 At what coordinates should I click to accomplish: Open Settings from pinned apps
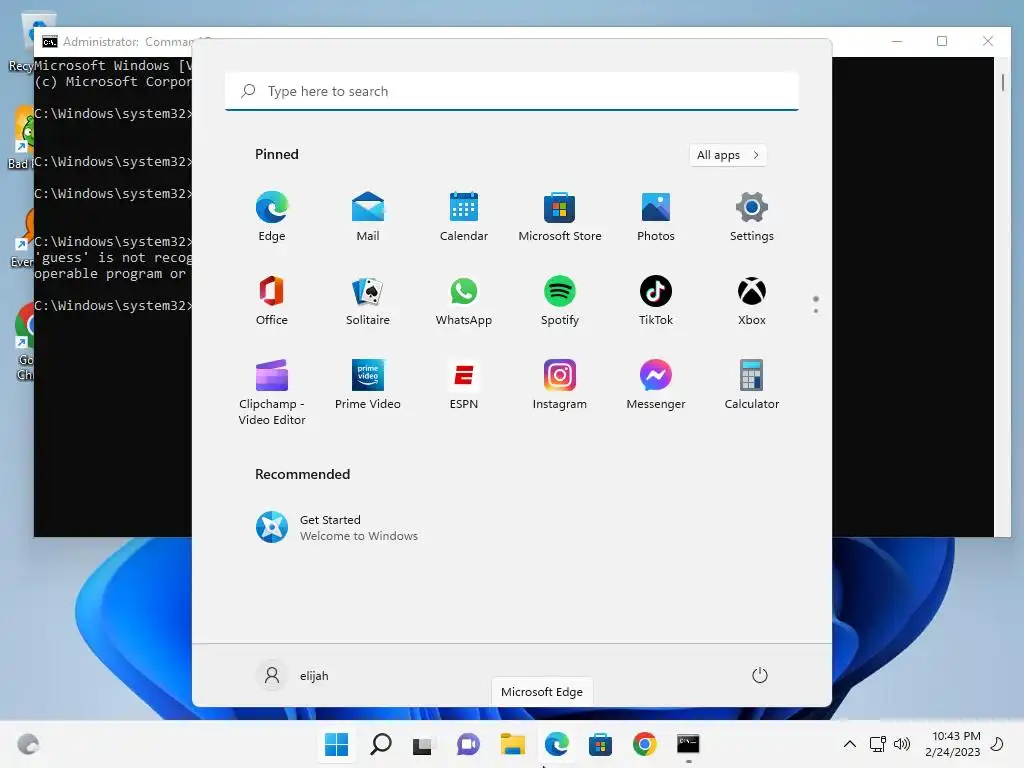(x=752, y=217)
